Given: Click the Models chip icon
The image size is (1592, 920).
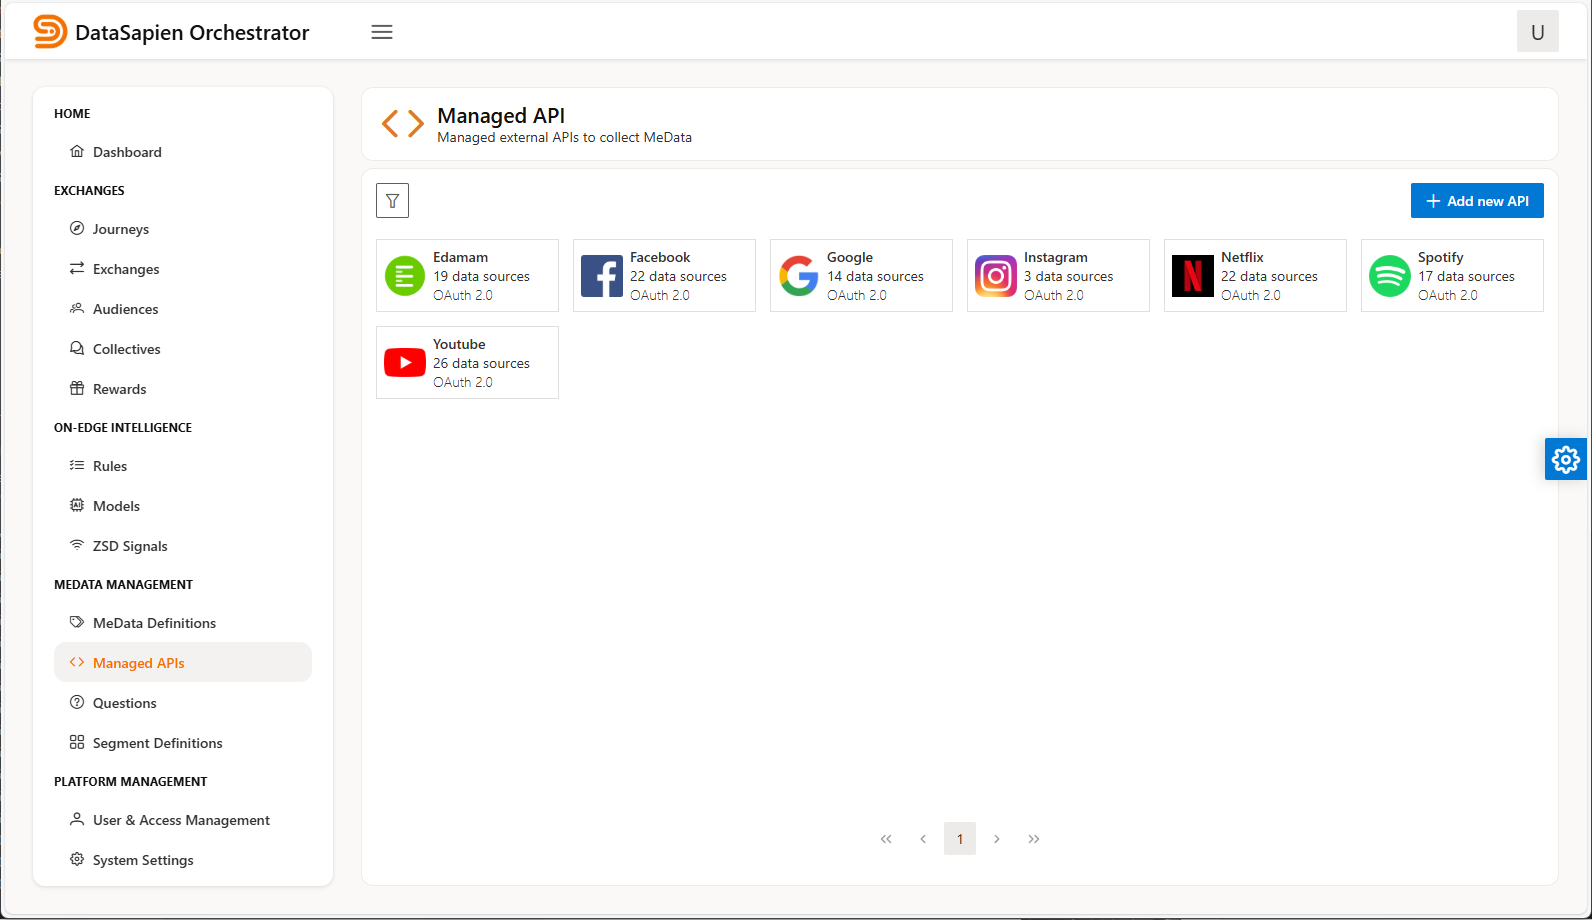Looking at the screenshot, I should 77,505.
